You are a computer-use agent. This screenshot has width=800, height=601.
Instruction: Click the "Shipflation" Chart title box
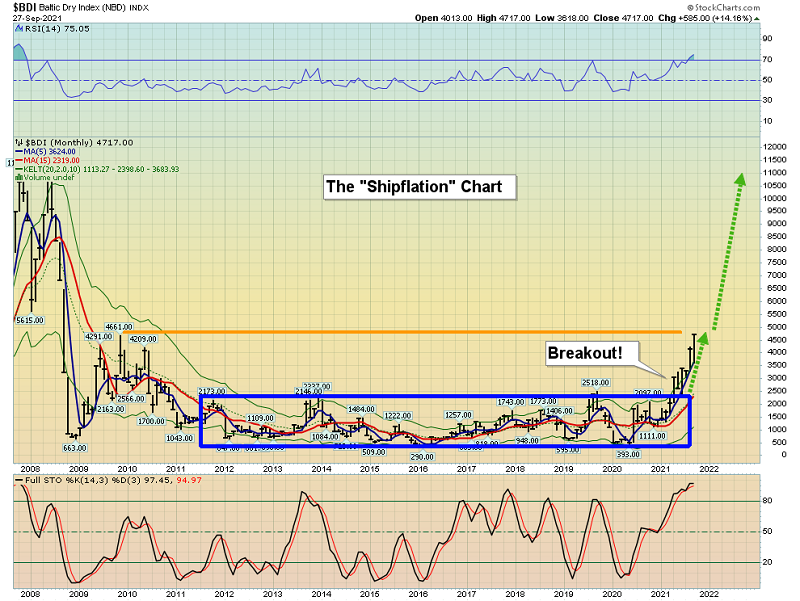click(419, 187)
